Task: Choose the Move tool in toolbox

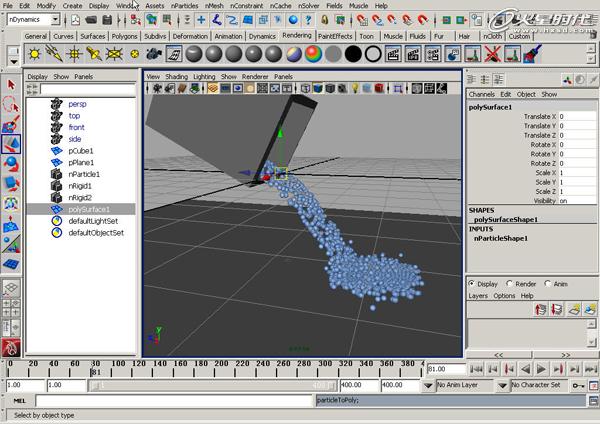Action: [x=11, y=144]
